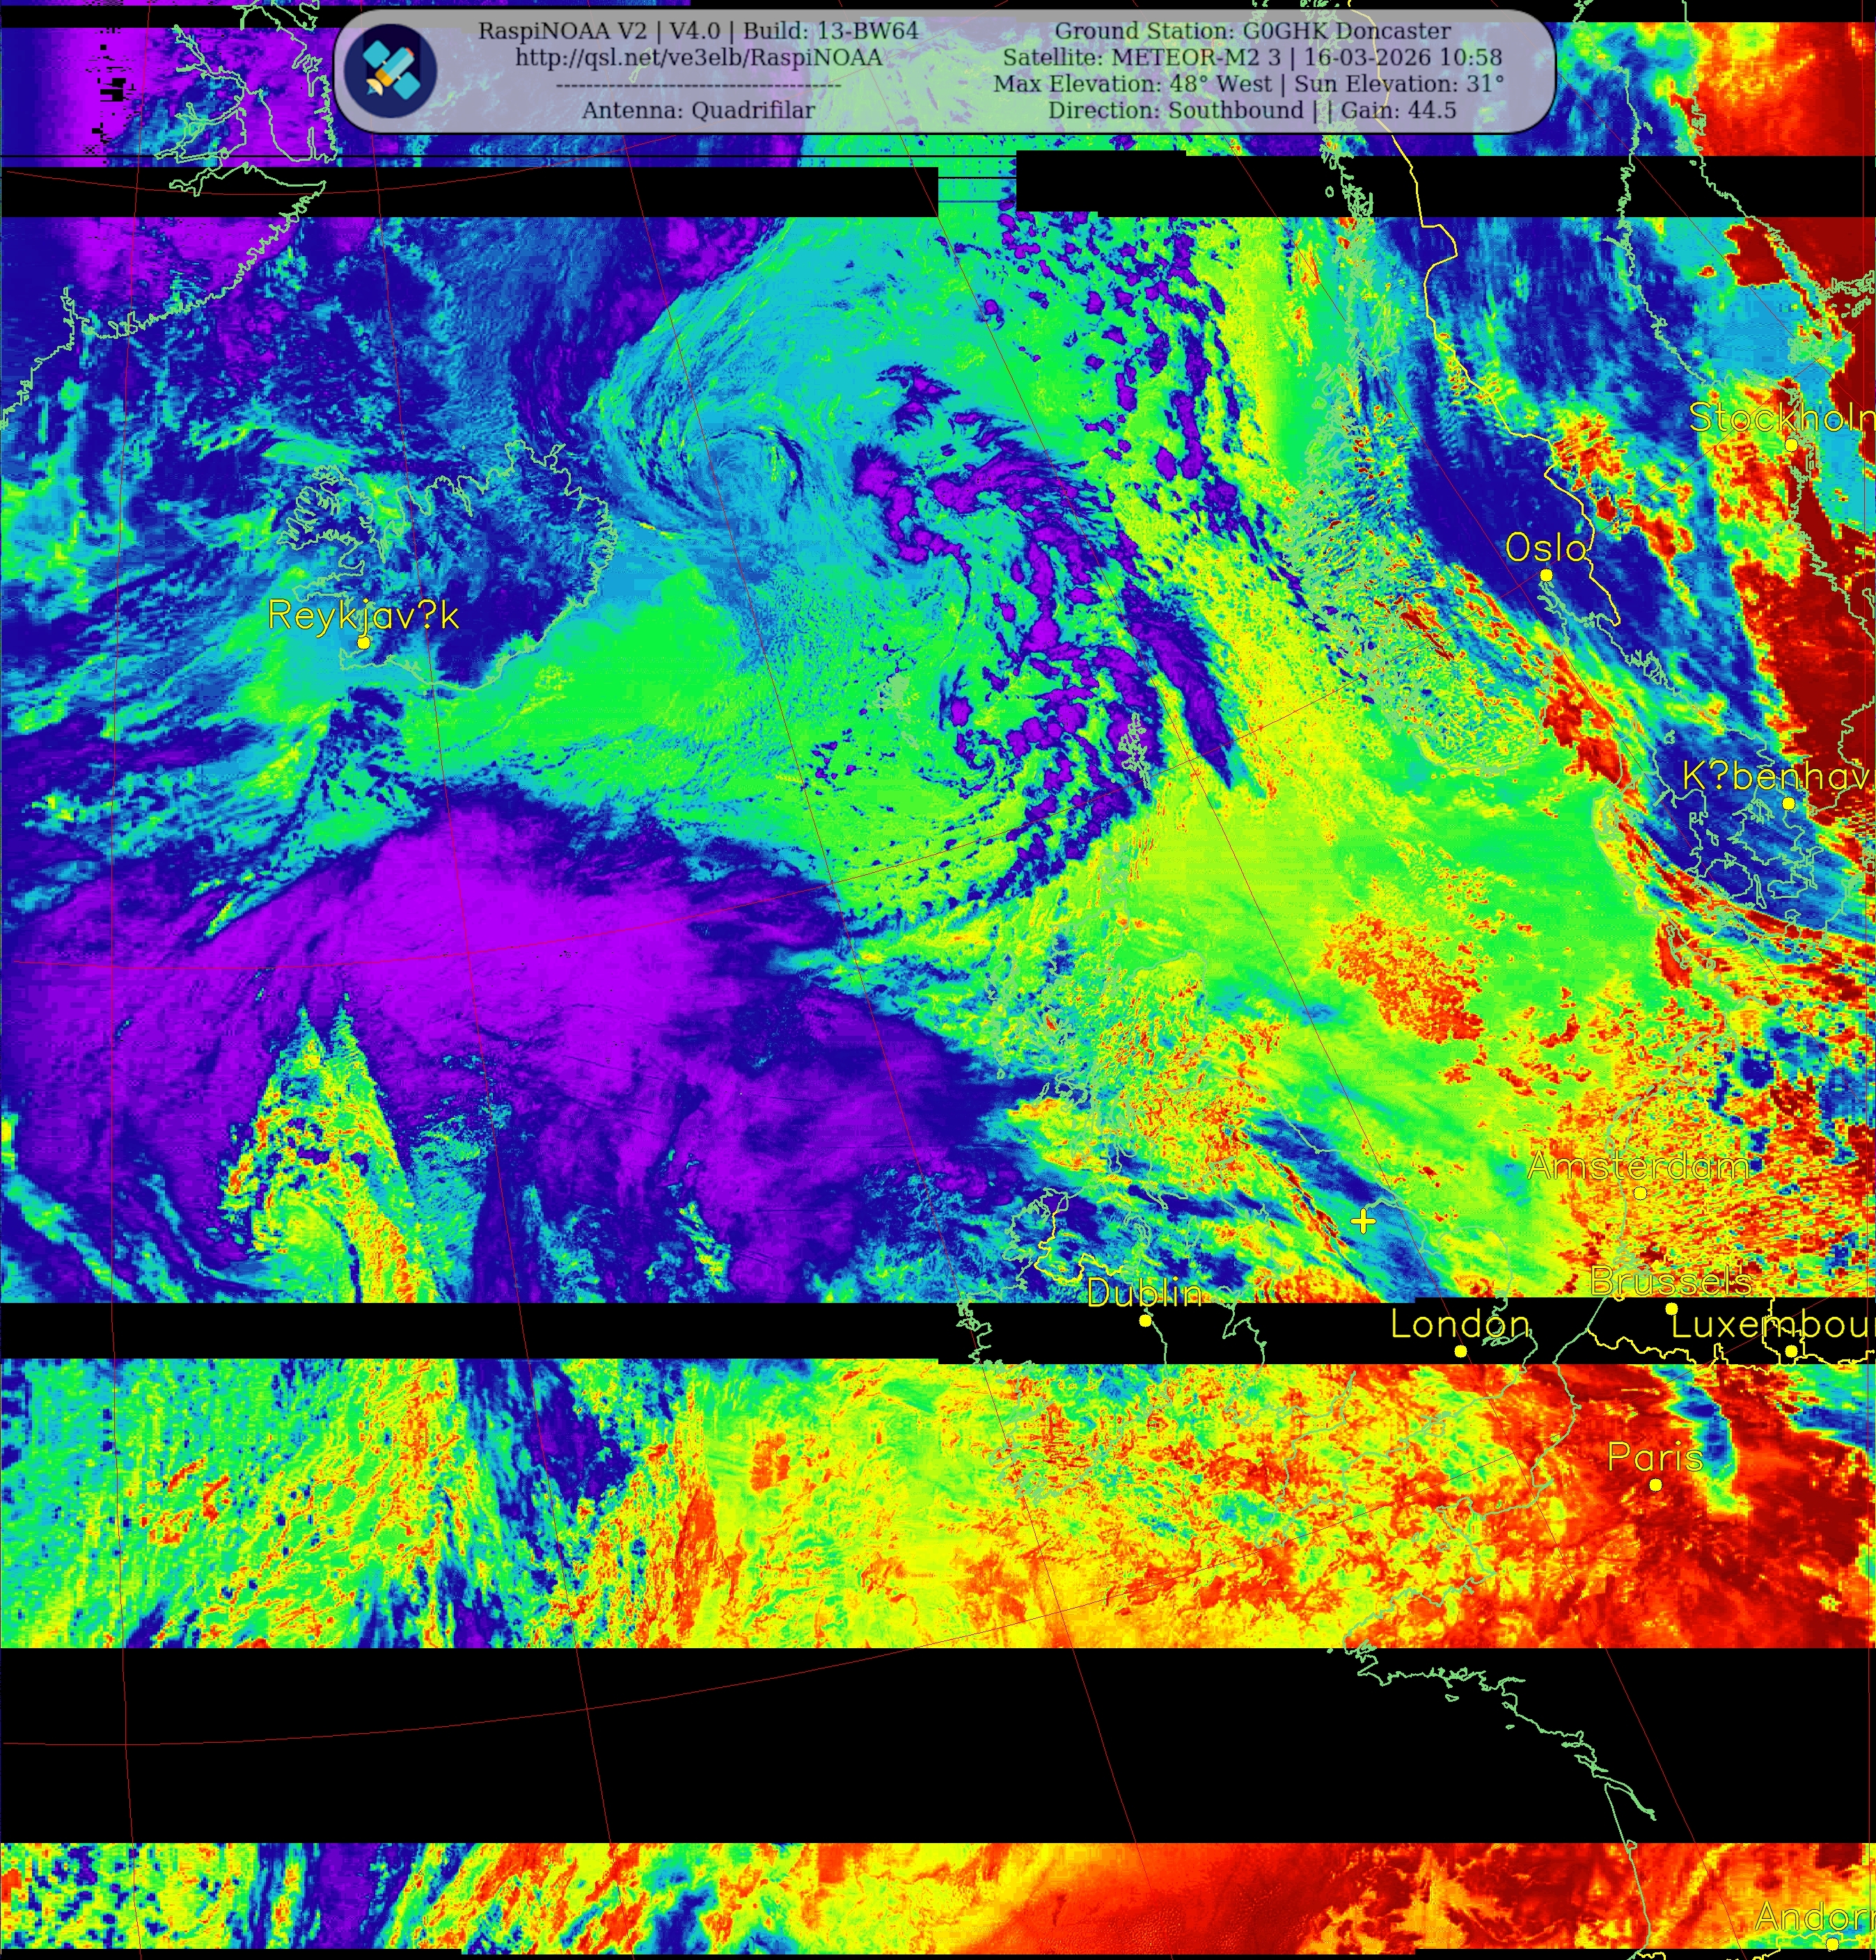Click the Oslo city dot marker

[1546, 575]
